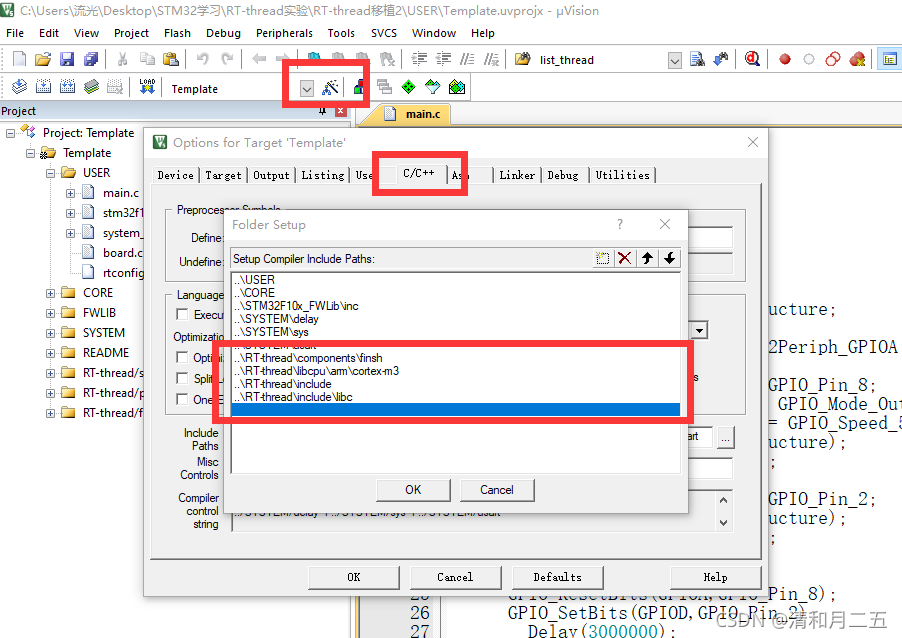The image size is (902, 638).
Task: Click the New file toolbar icon
Action: (20, 59)
